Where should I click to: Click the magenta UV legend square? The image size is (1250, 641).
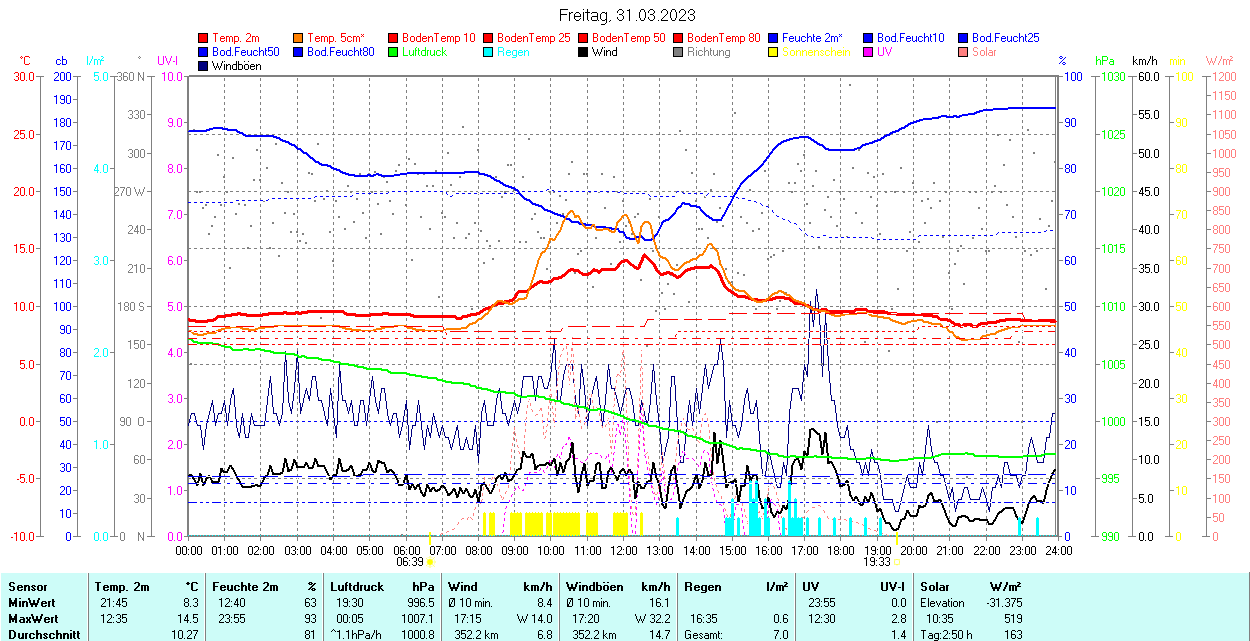click(869, 52)
